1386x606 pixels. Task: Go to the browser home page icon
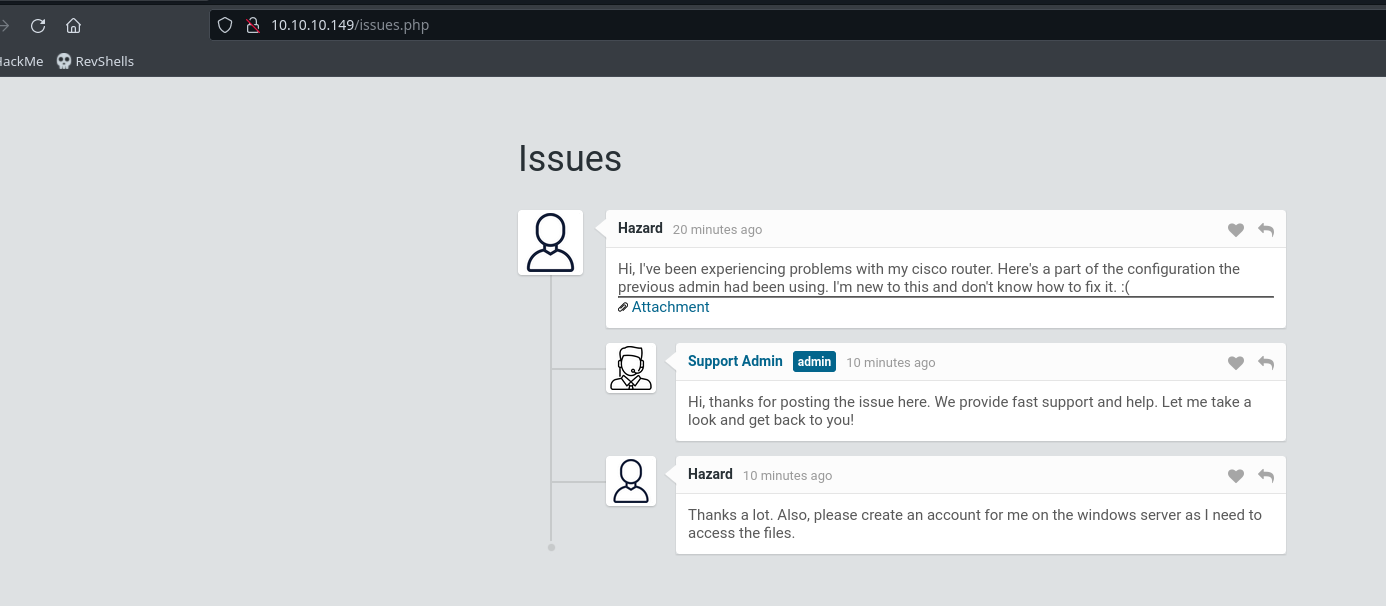coord(73,26)
